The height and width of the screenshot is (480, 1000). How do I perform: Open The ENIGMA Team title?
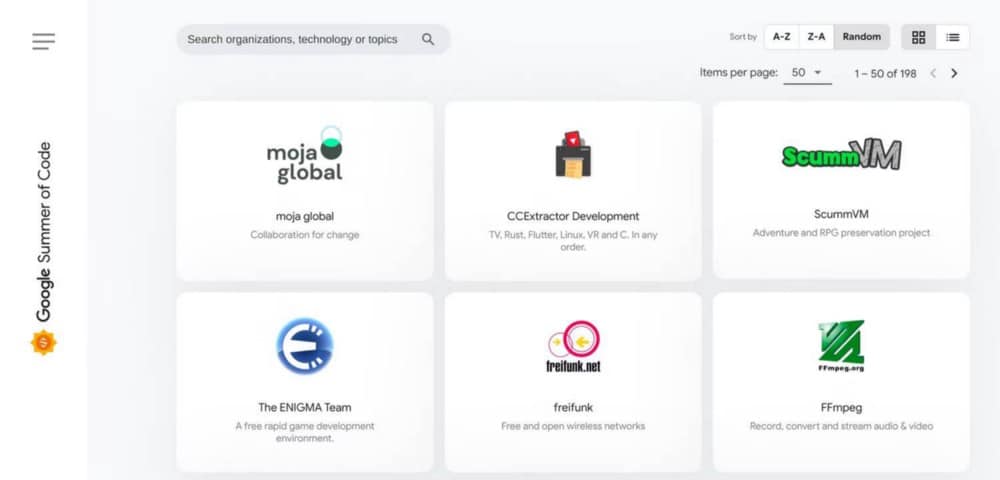click(305, 407)
